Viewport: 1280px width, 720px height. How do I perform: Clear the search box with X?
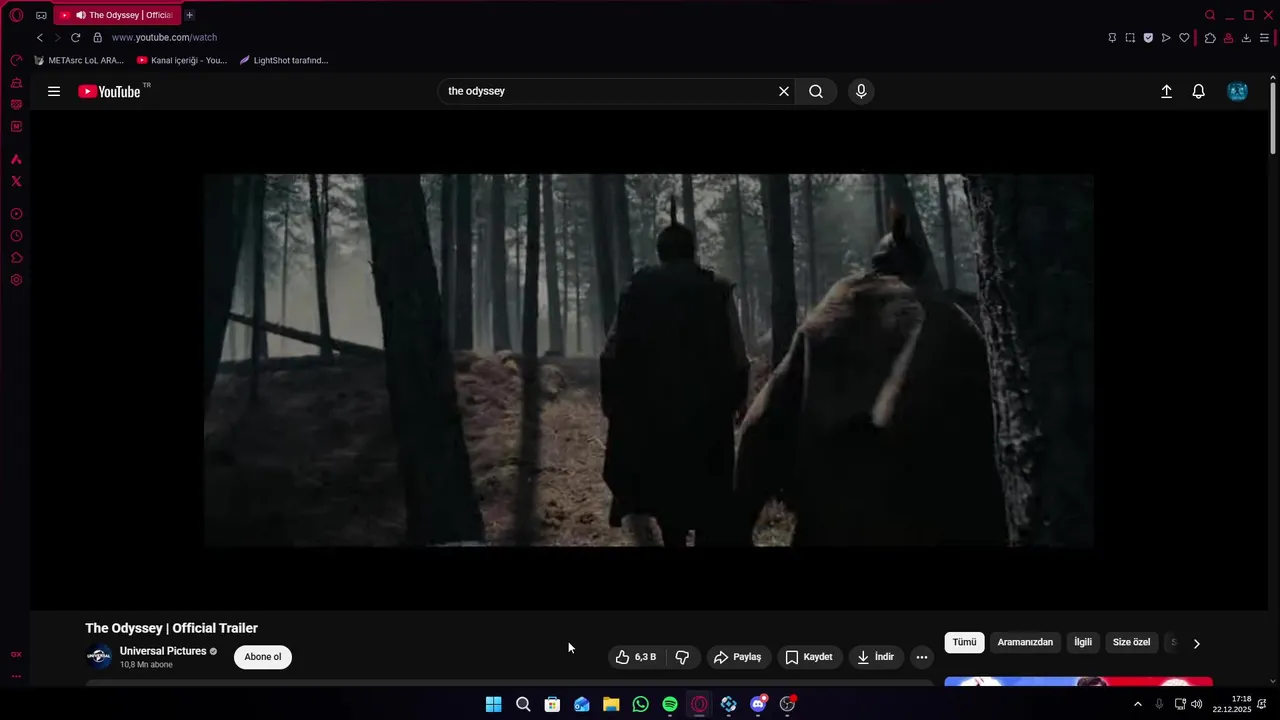[x=784, y=91]
